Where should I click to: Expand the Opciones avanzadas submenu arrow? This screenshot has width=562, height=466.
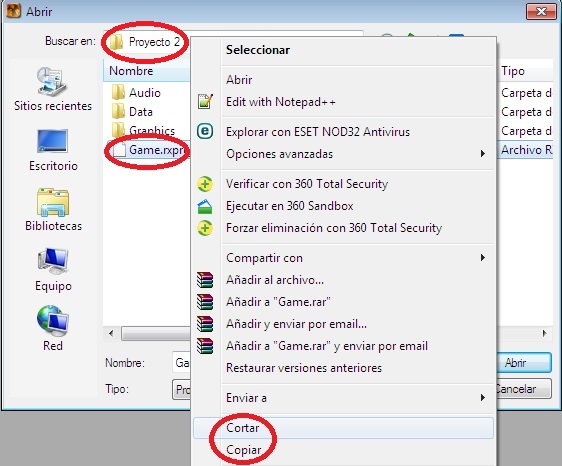483,154
